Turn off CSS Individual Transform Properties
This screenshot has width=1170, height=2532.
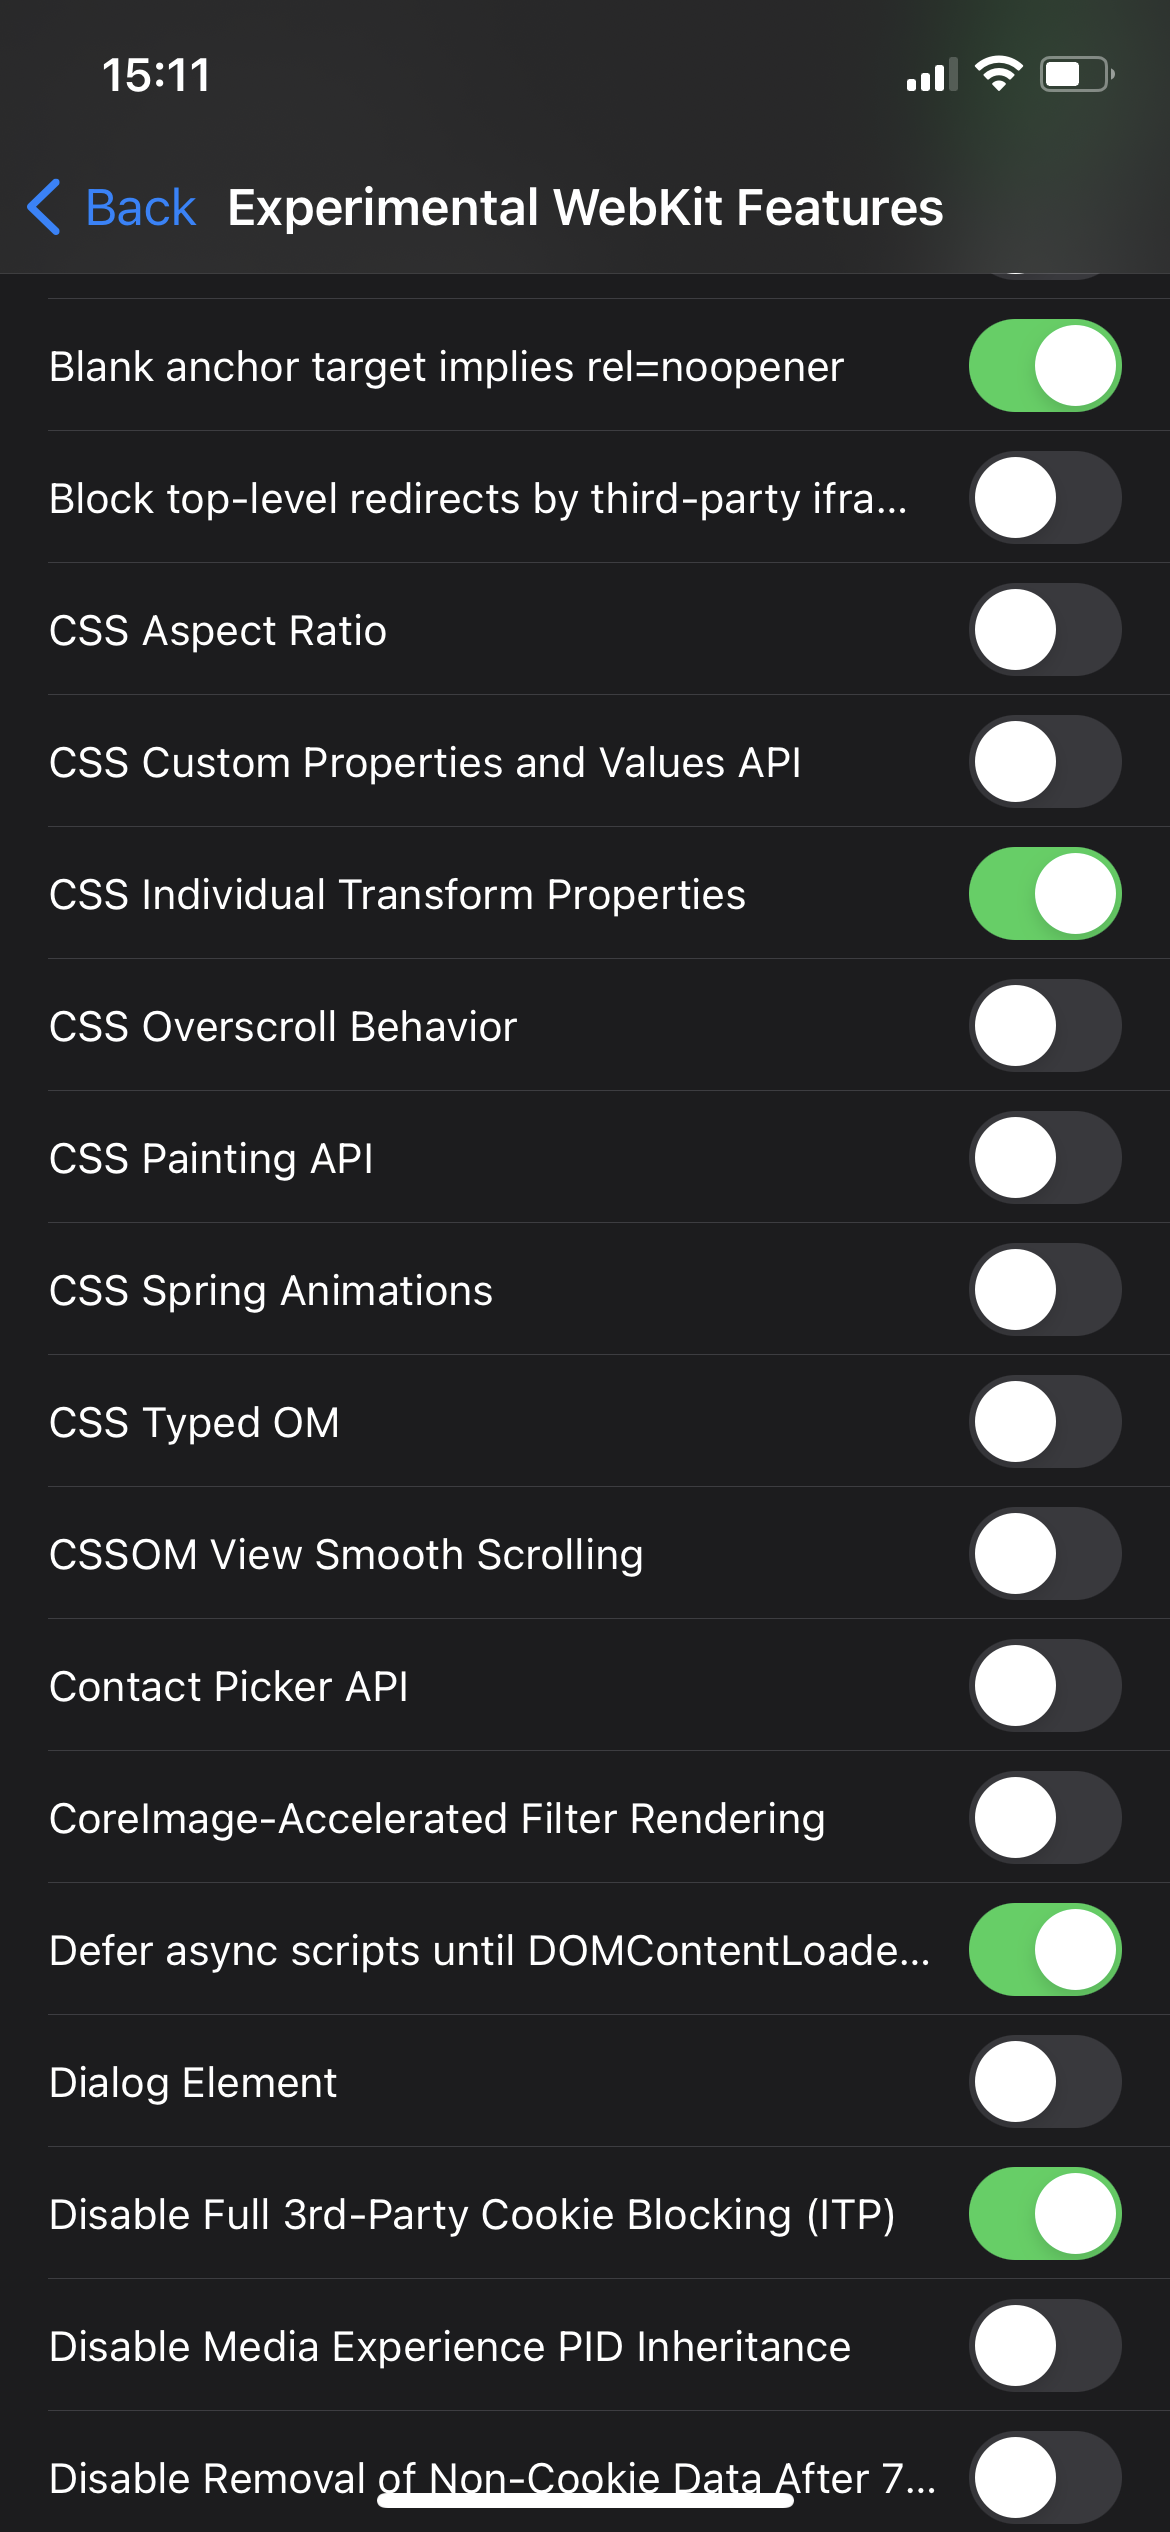(1044, 894)
